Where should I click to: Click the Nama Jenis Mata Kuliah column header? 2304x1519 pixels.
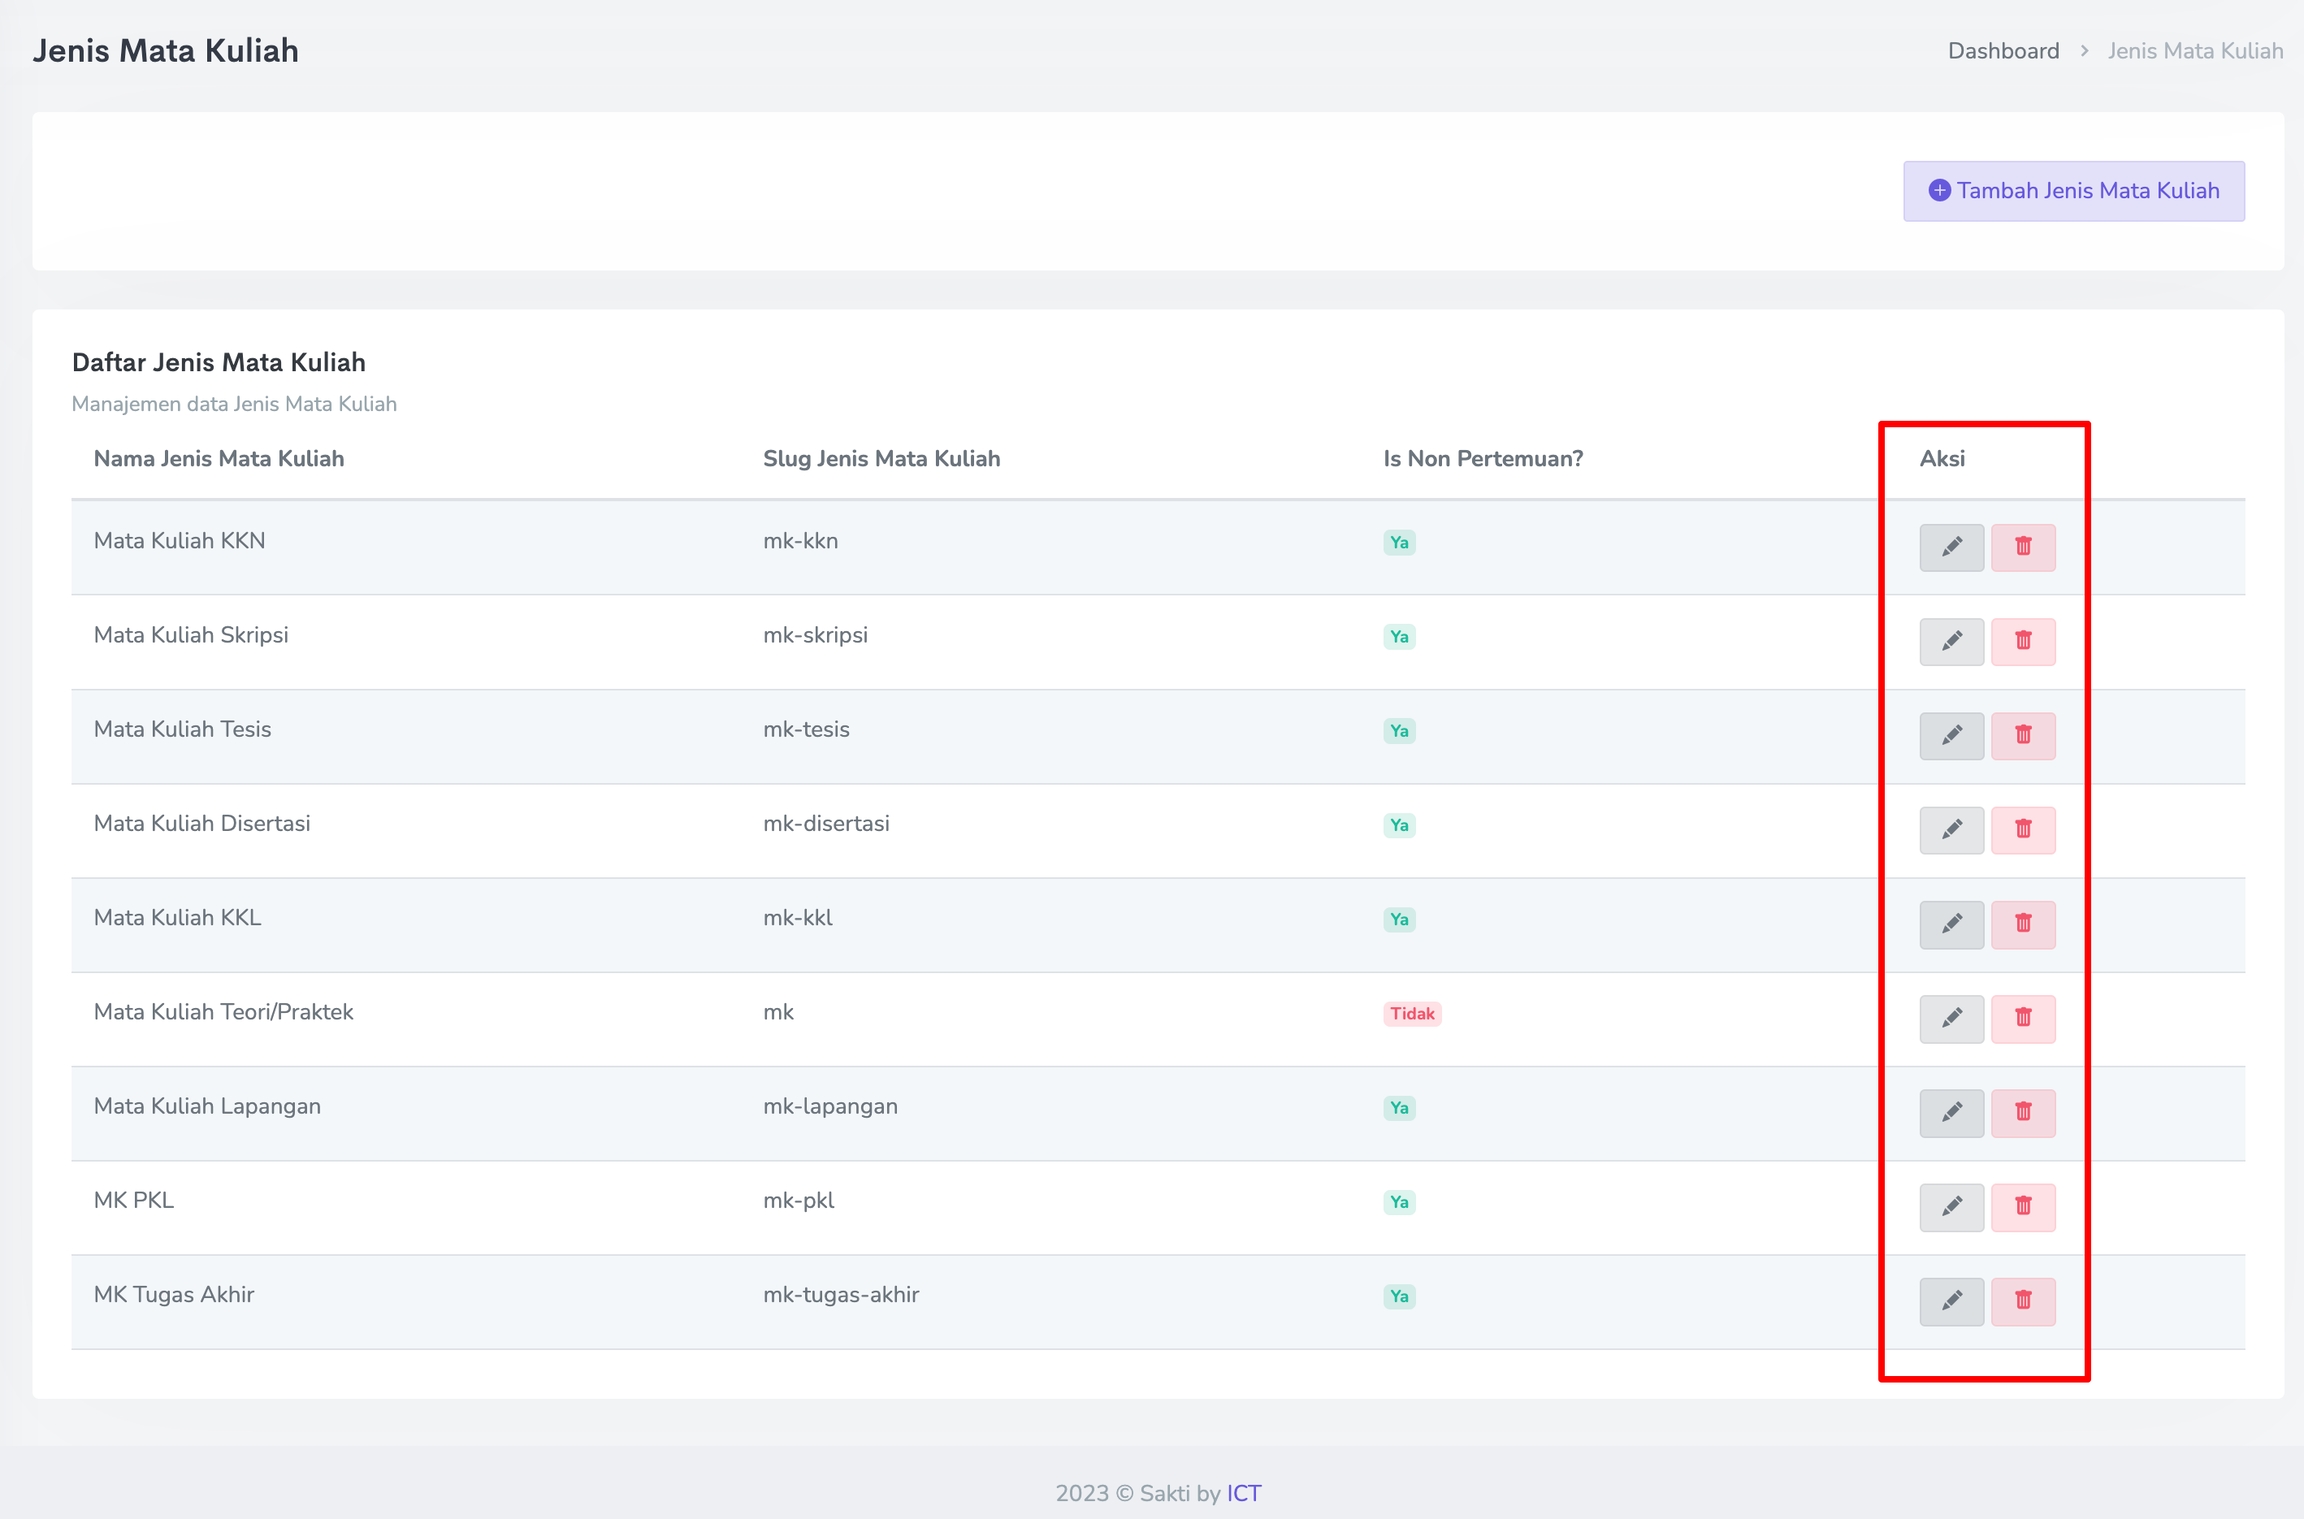pos(219,459)
